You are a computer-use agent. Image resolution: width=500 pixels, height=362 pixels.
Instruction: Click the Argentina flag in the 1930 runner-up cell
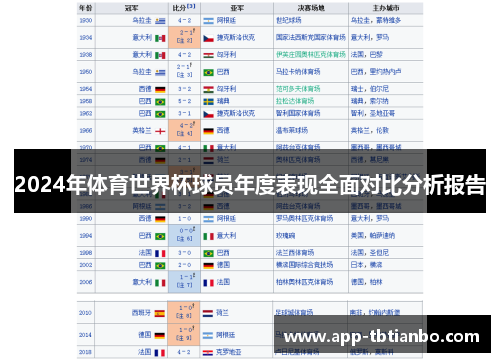(209, 21)
